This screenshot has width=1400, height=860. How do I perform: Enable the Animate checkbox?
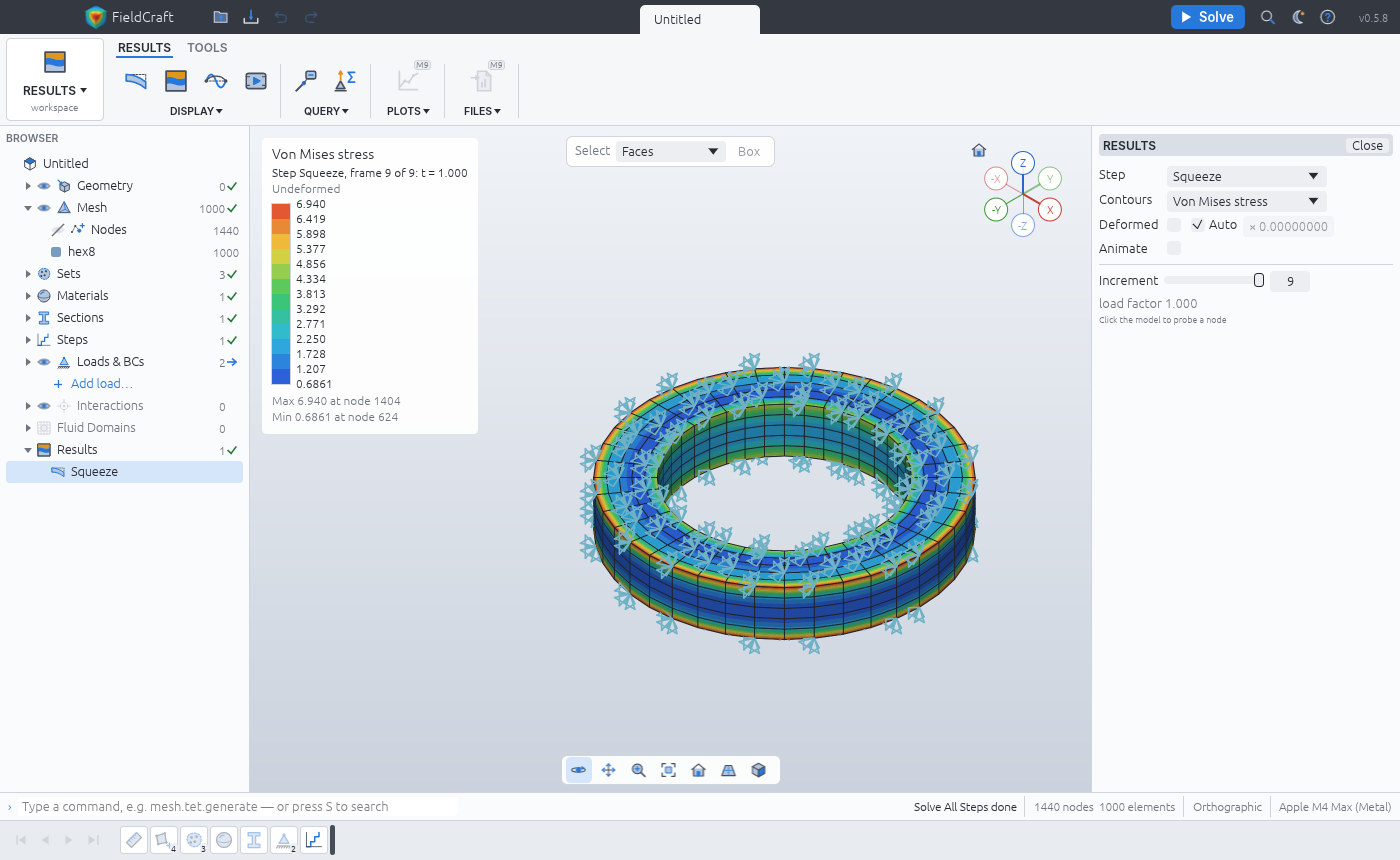point(1174,248)
